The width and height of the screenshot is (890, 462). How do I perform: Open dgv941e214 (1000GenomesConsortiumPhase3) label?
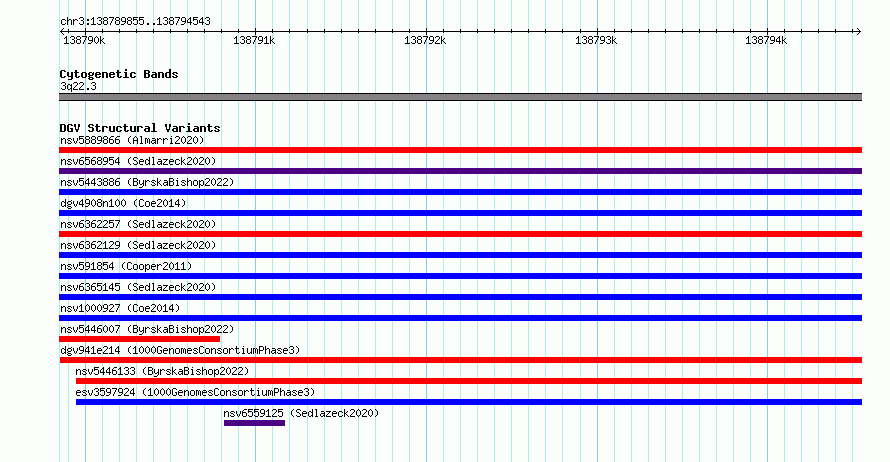pyautogui.click(x=180, y=350)
